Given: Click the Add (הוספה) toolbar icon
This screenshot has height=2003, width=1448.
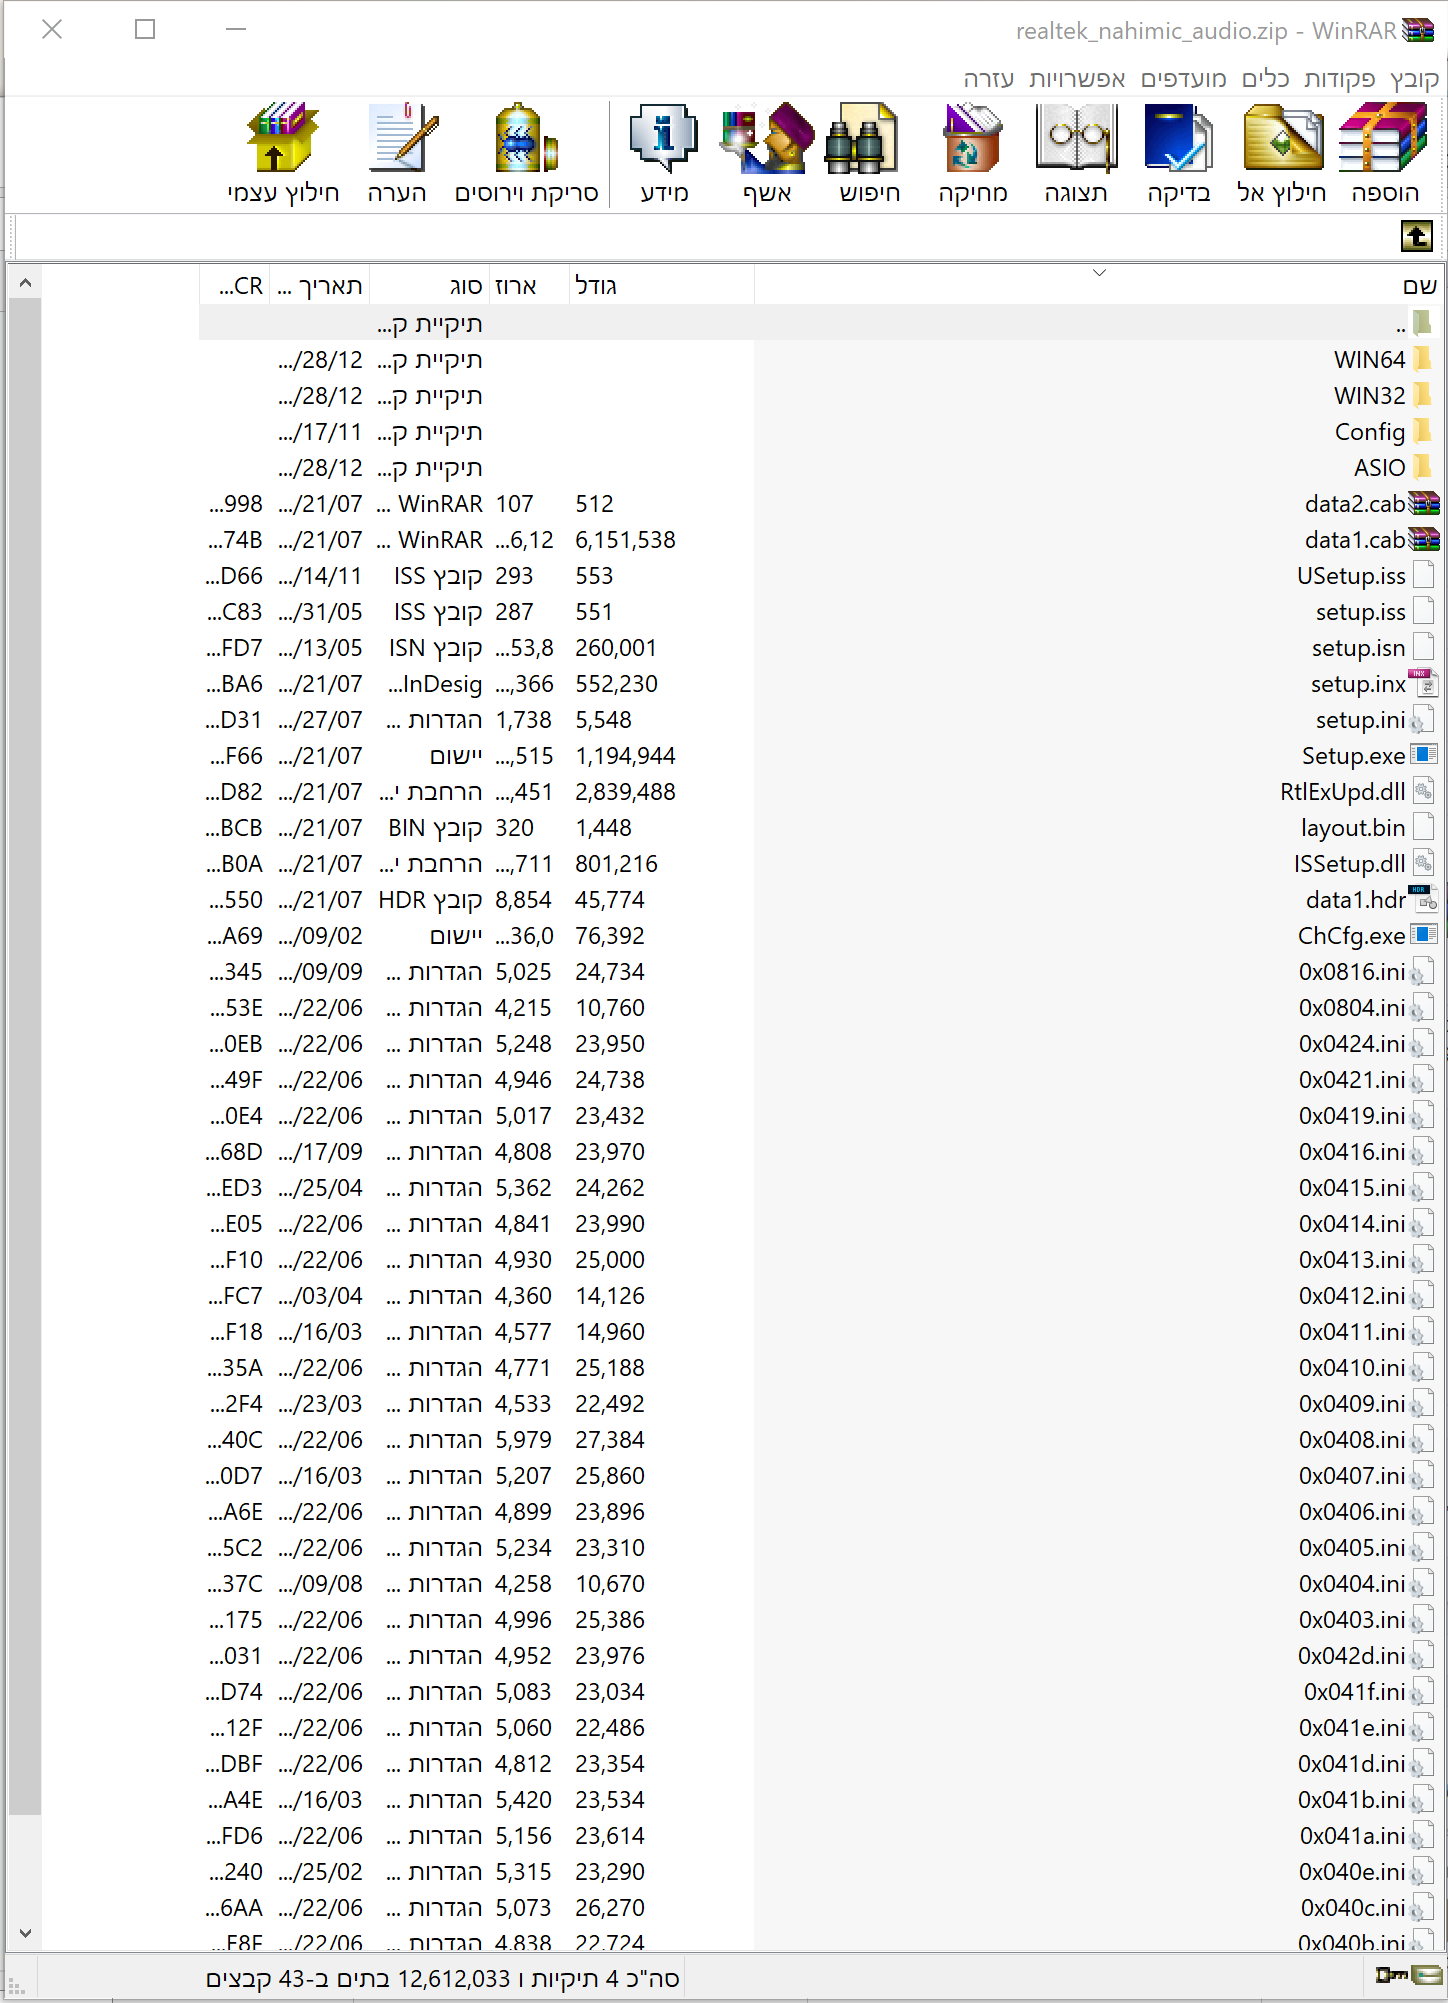Looking at the screenshot, I should pyautogui.click(x=1384, y=152).
